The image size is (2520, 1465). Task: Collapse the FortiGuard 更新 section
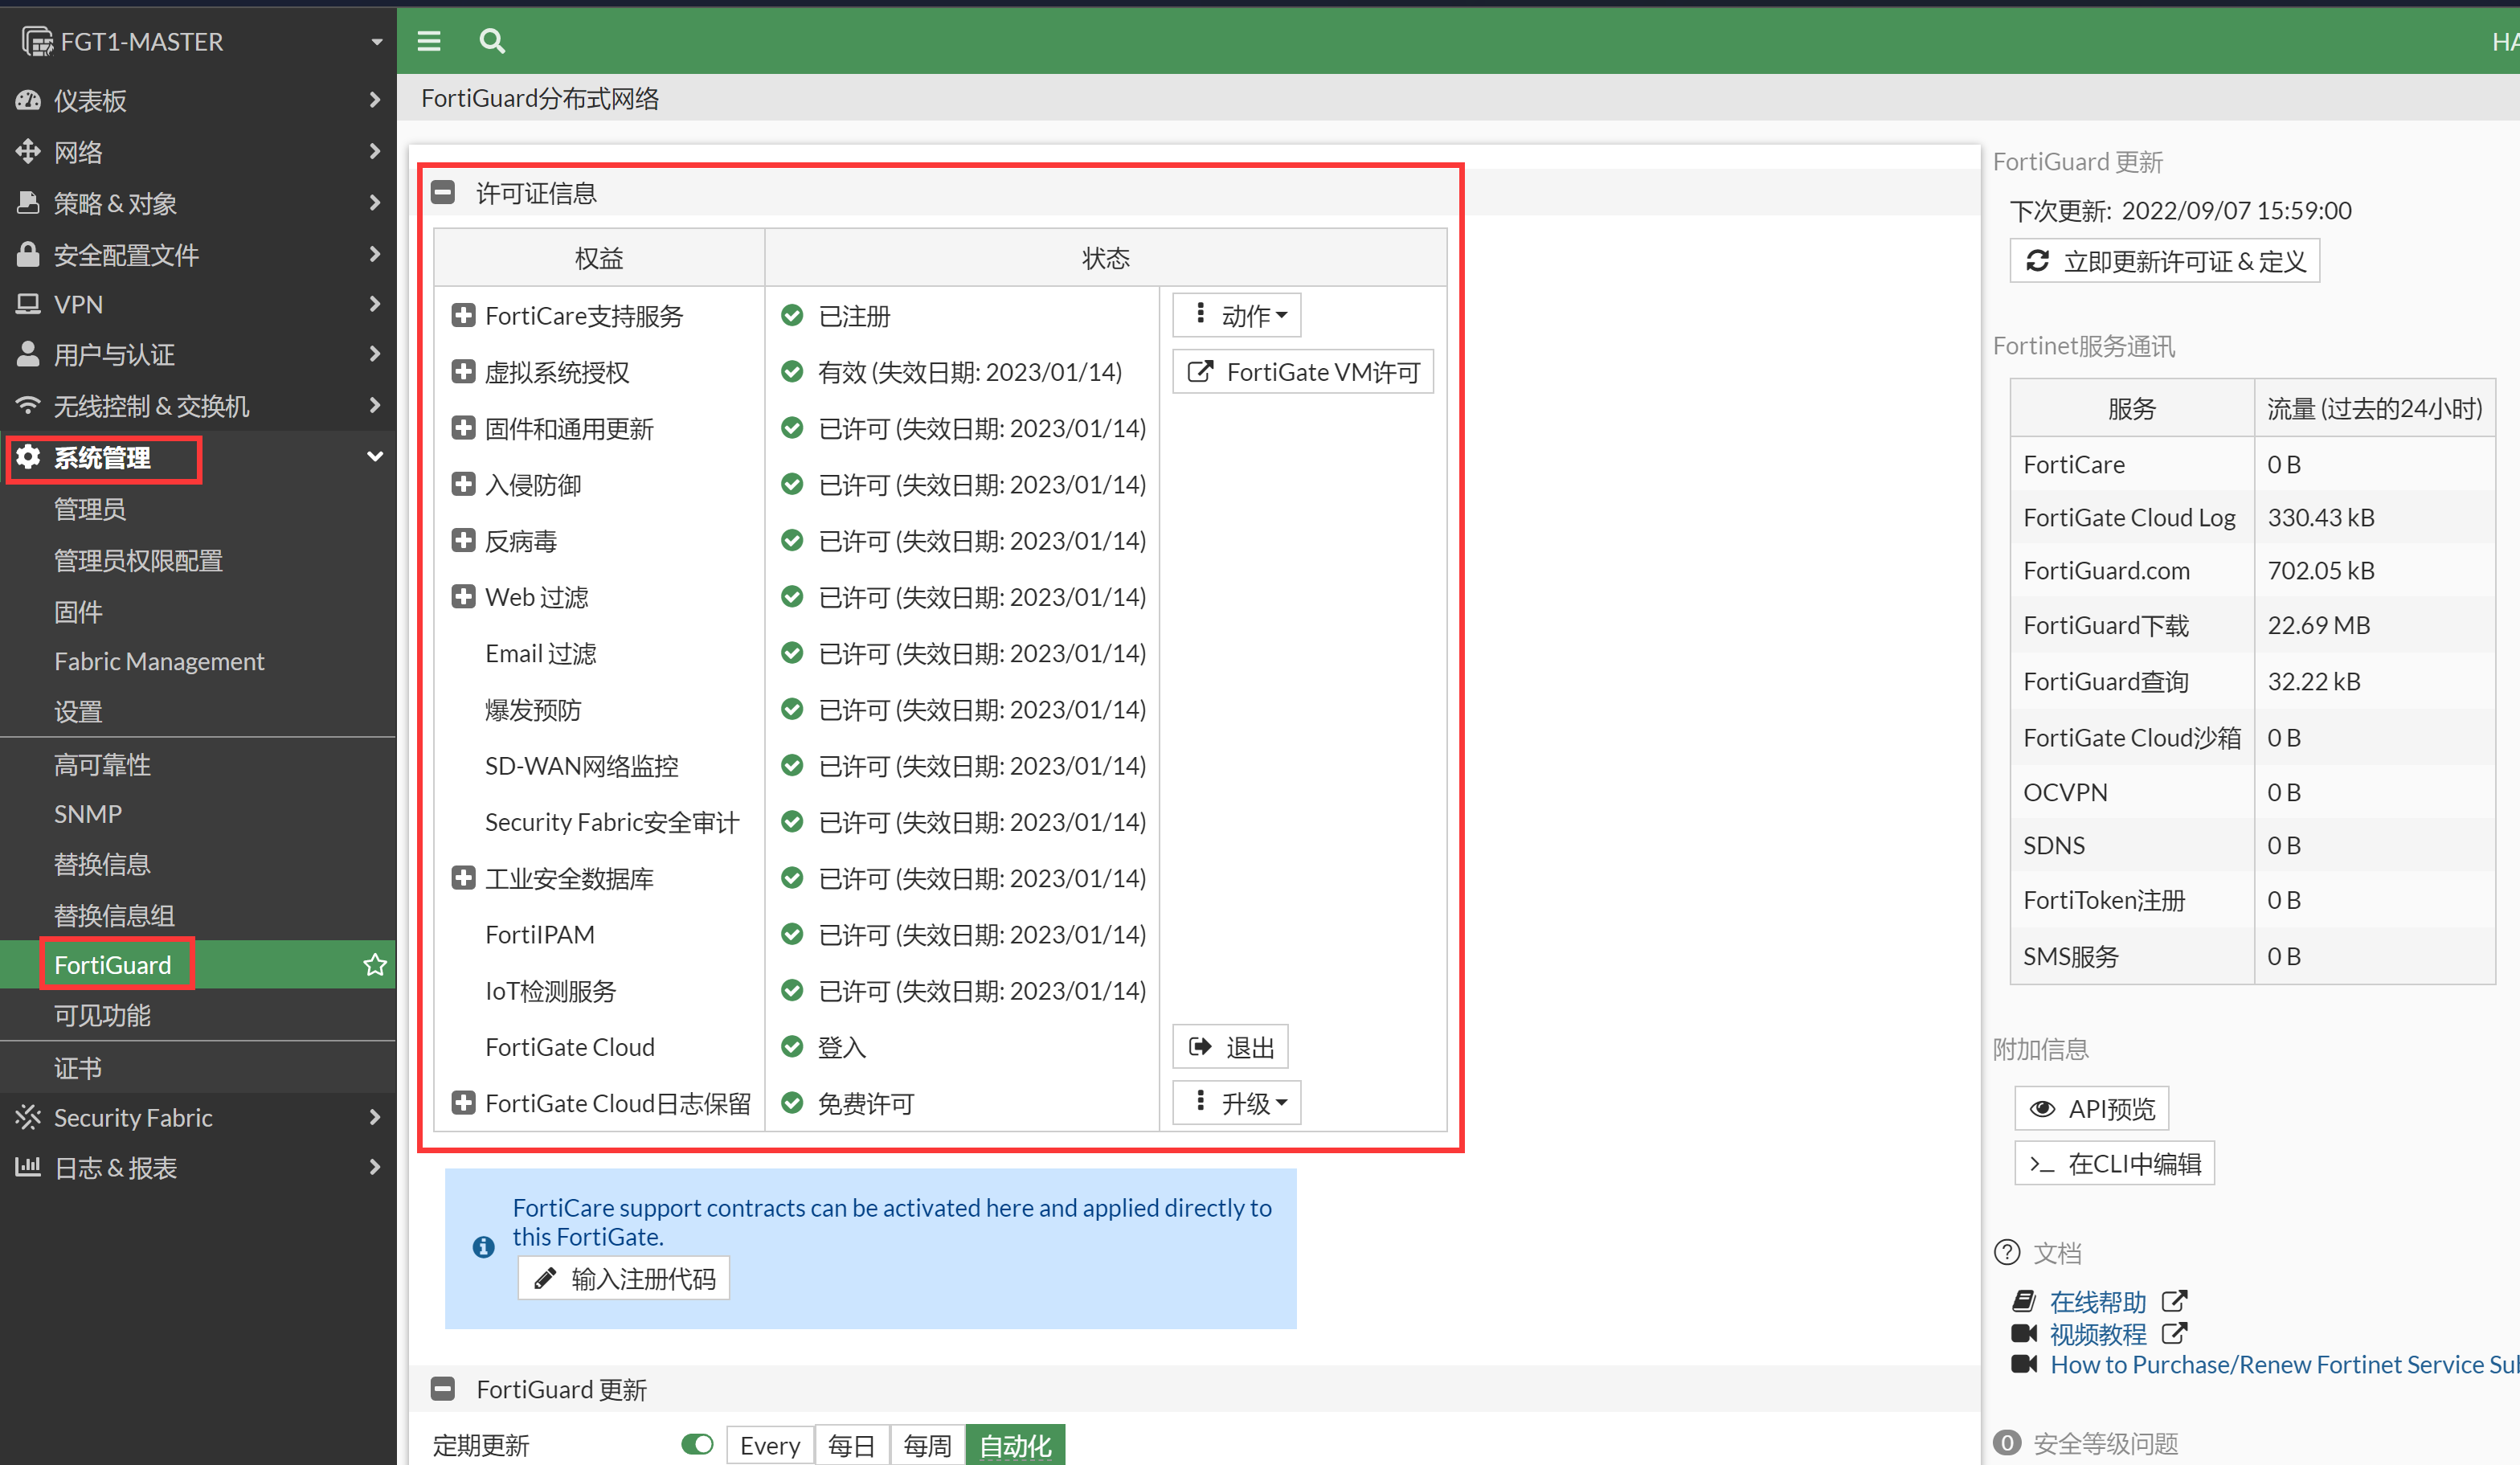(x=443, y=1388)
